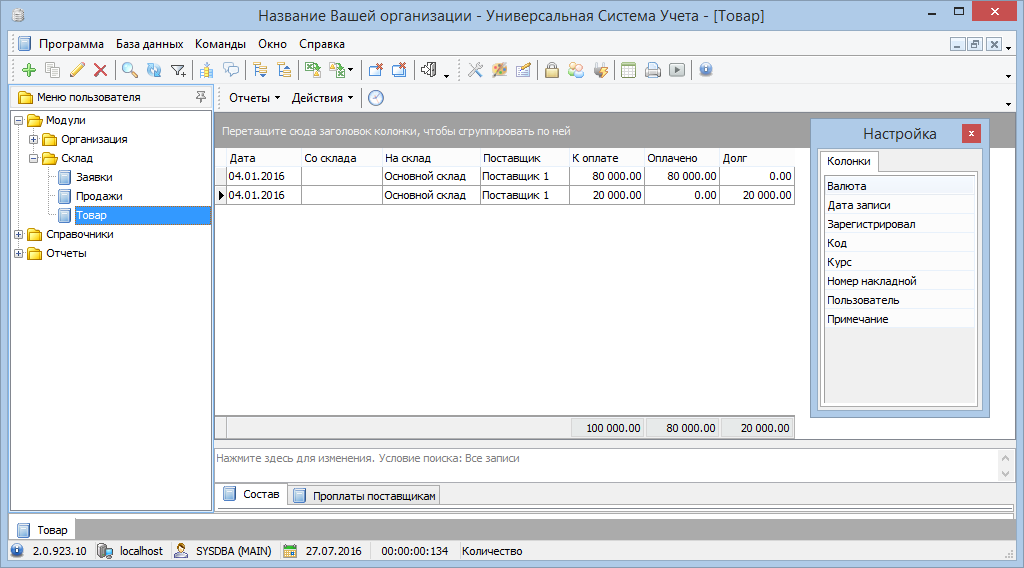Select Продажи in the module tree

pyautogui.click(x=99, y=197)
